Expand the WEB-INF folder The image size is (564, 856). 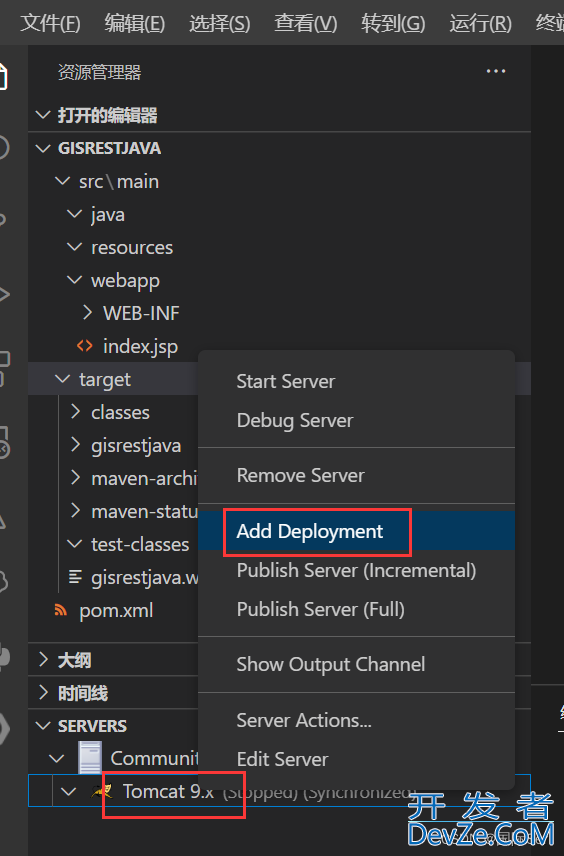click(87, 313)
